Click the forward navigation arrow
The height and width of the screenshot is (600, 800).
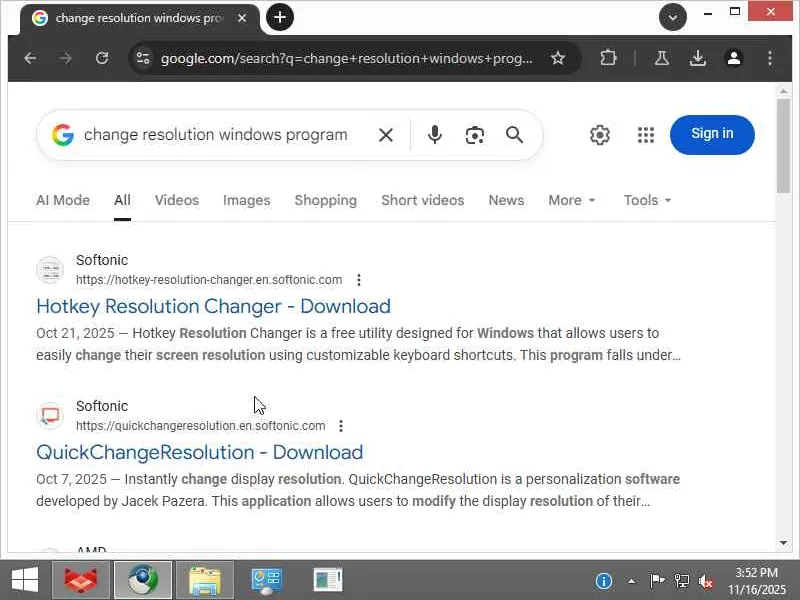coord(65,58)
